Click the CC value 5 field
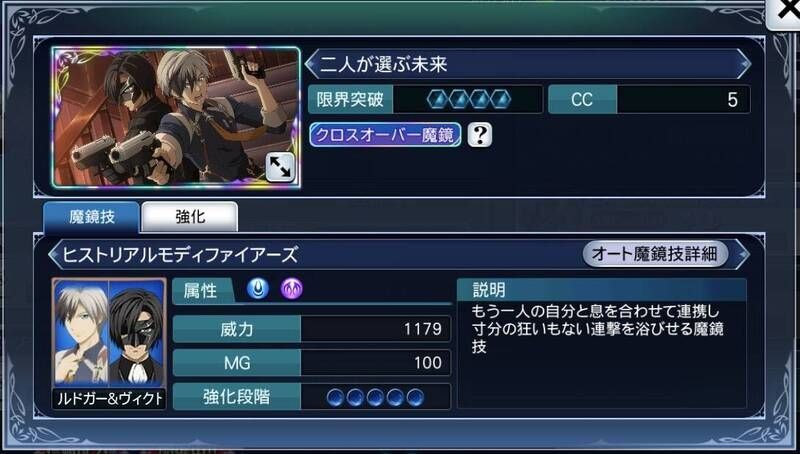Screen dimensions: 800x454 point(683,99)
